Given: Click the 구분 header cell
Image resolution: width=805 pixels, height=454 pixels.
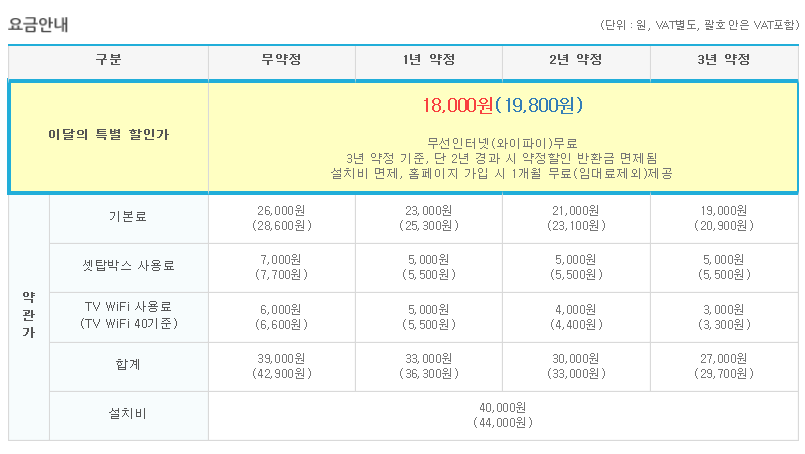Looking at the screenshot, I should pyautogui.click(x=108, y=61).
